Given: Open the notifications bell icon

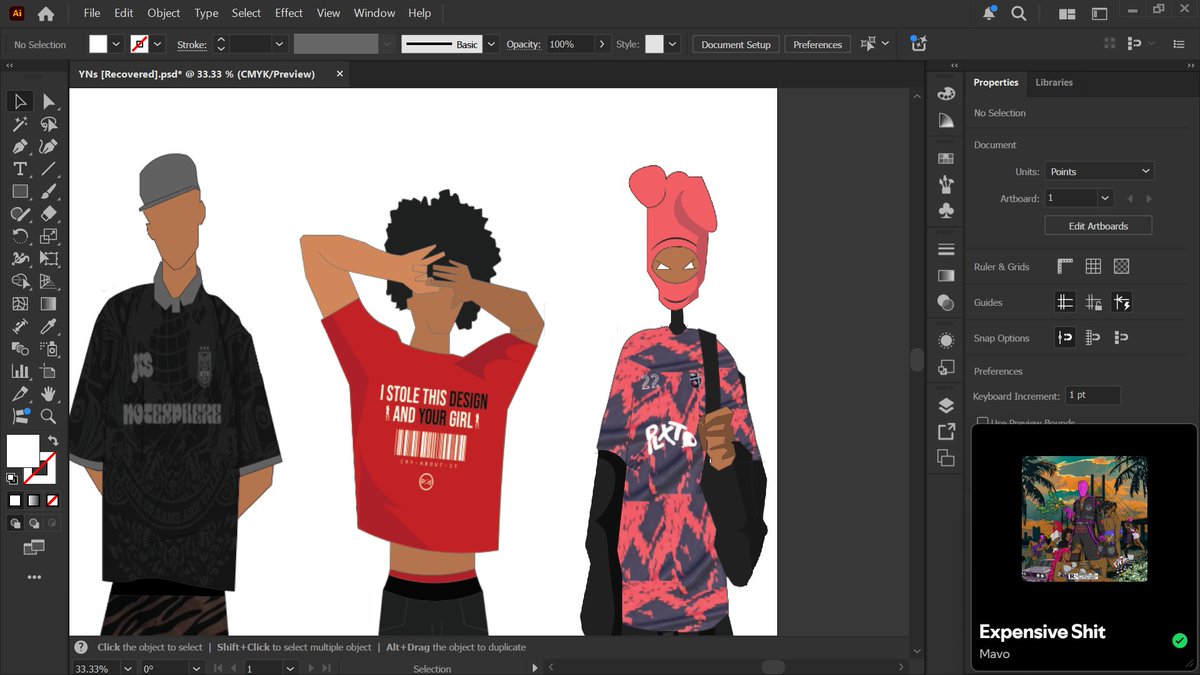Looking at the screenshot, I should [989, 14].
